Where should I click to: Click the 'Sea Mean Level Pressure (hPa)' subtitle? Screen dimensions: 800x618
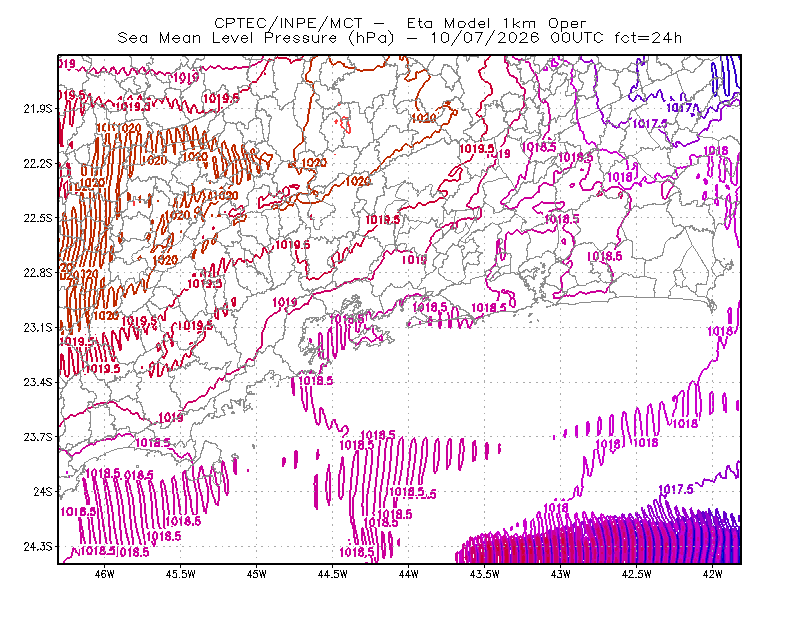256,38
